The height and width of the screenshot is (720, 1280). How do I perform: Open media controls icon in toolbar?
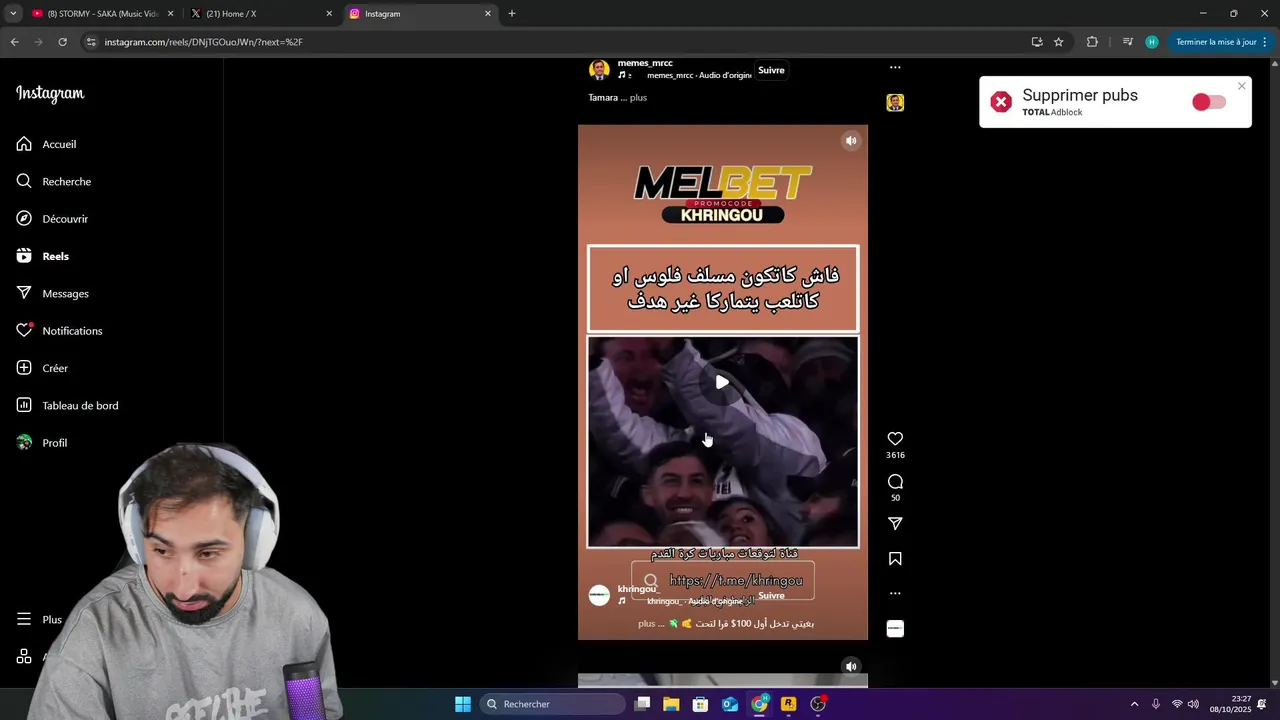[x=1128, y=42]
